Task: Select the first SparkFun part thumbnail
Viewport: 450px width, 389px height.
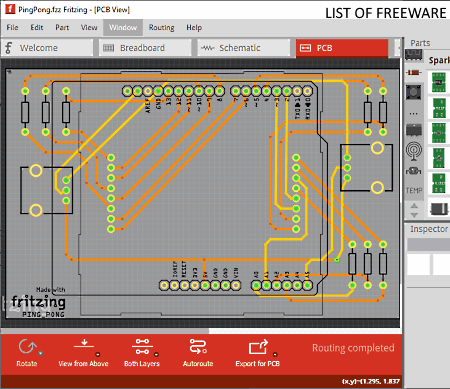Action: pos(439,82)
